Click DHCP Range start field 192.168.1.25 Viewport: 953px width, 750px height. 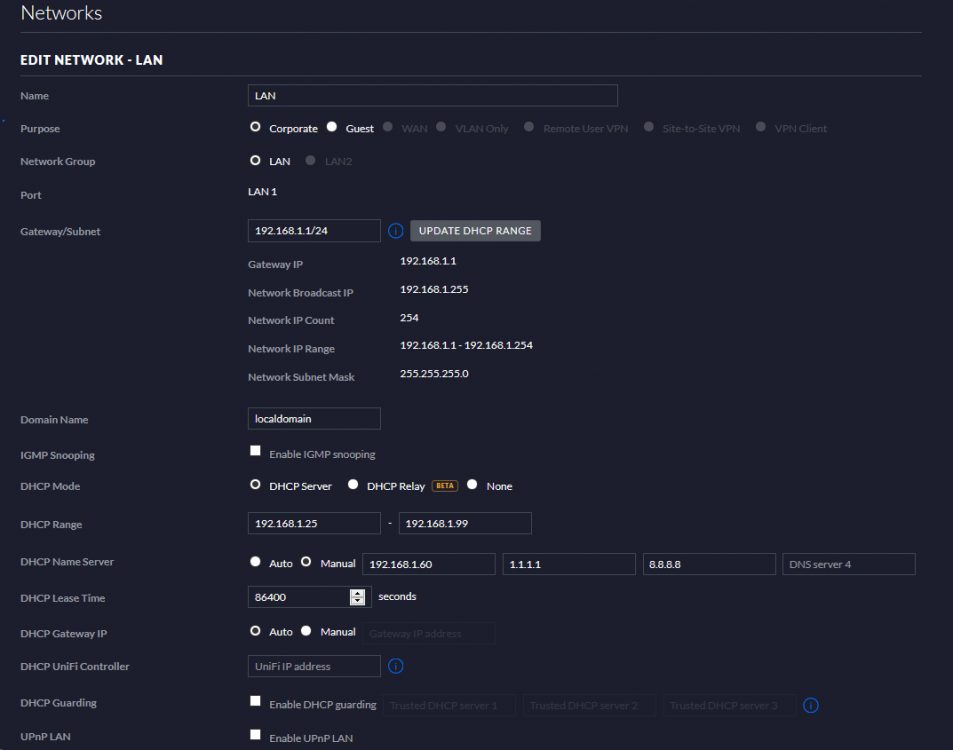(314, 523)
